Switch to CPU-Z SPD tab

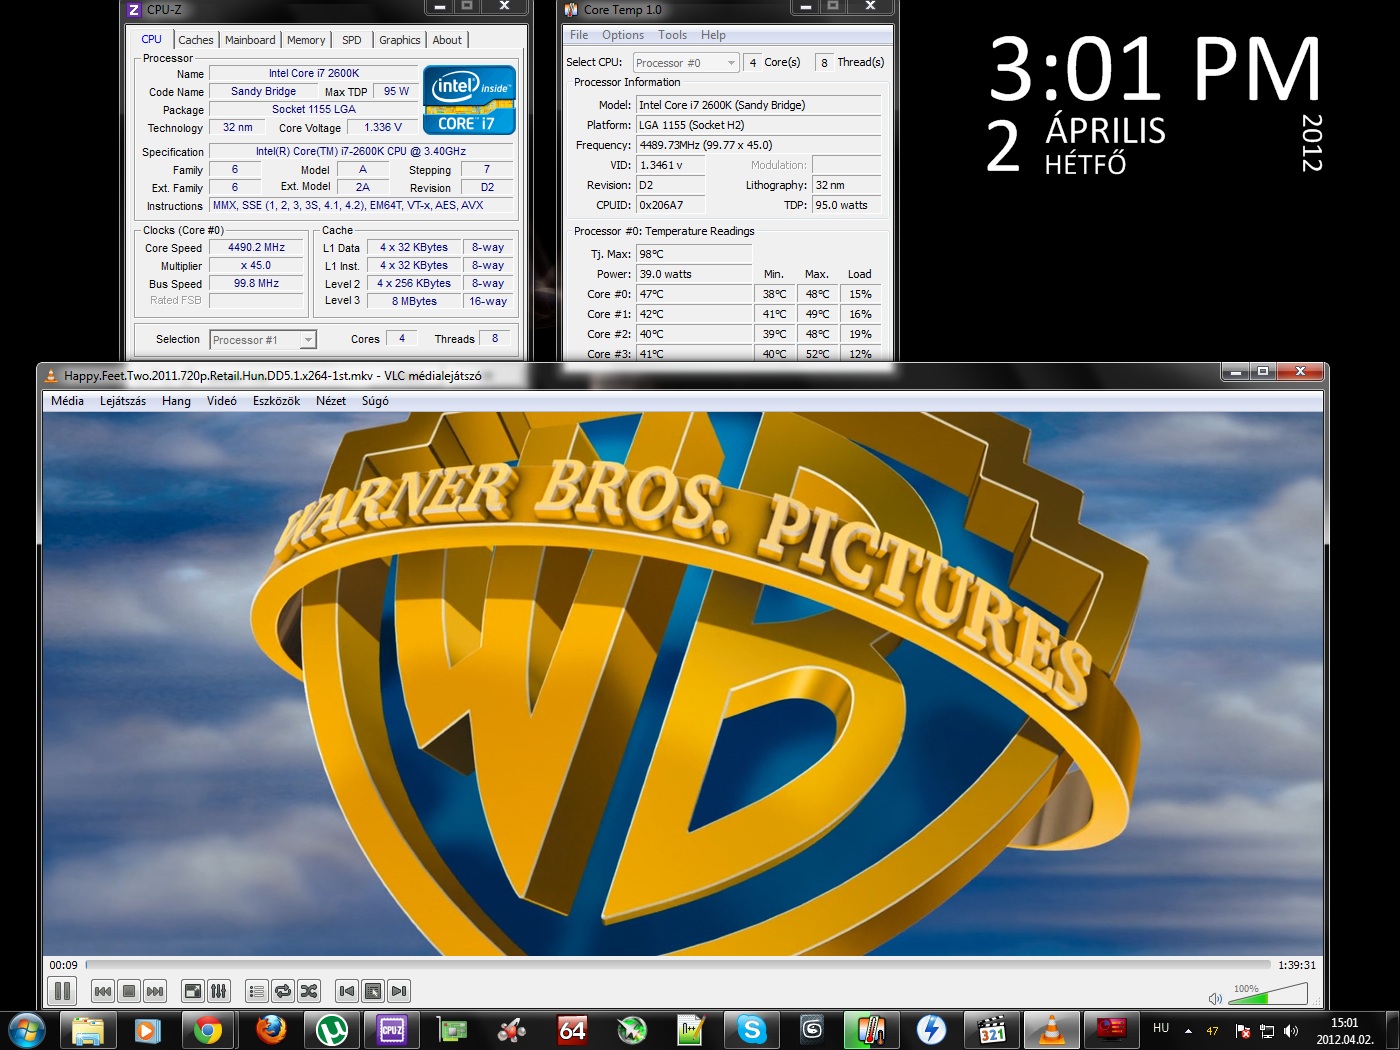[352, 40]
